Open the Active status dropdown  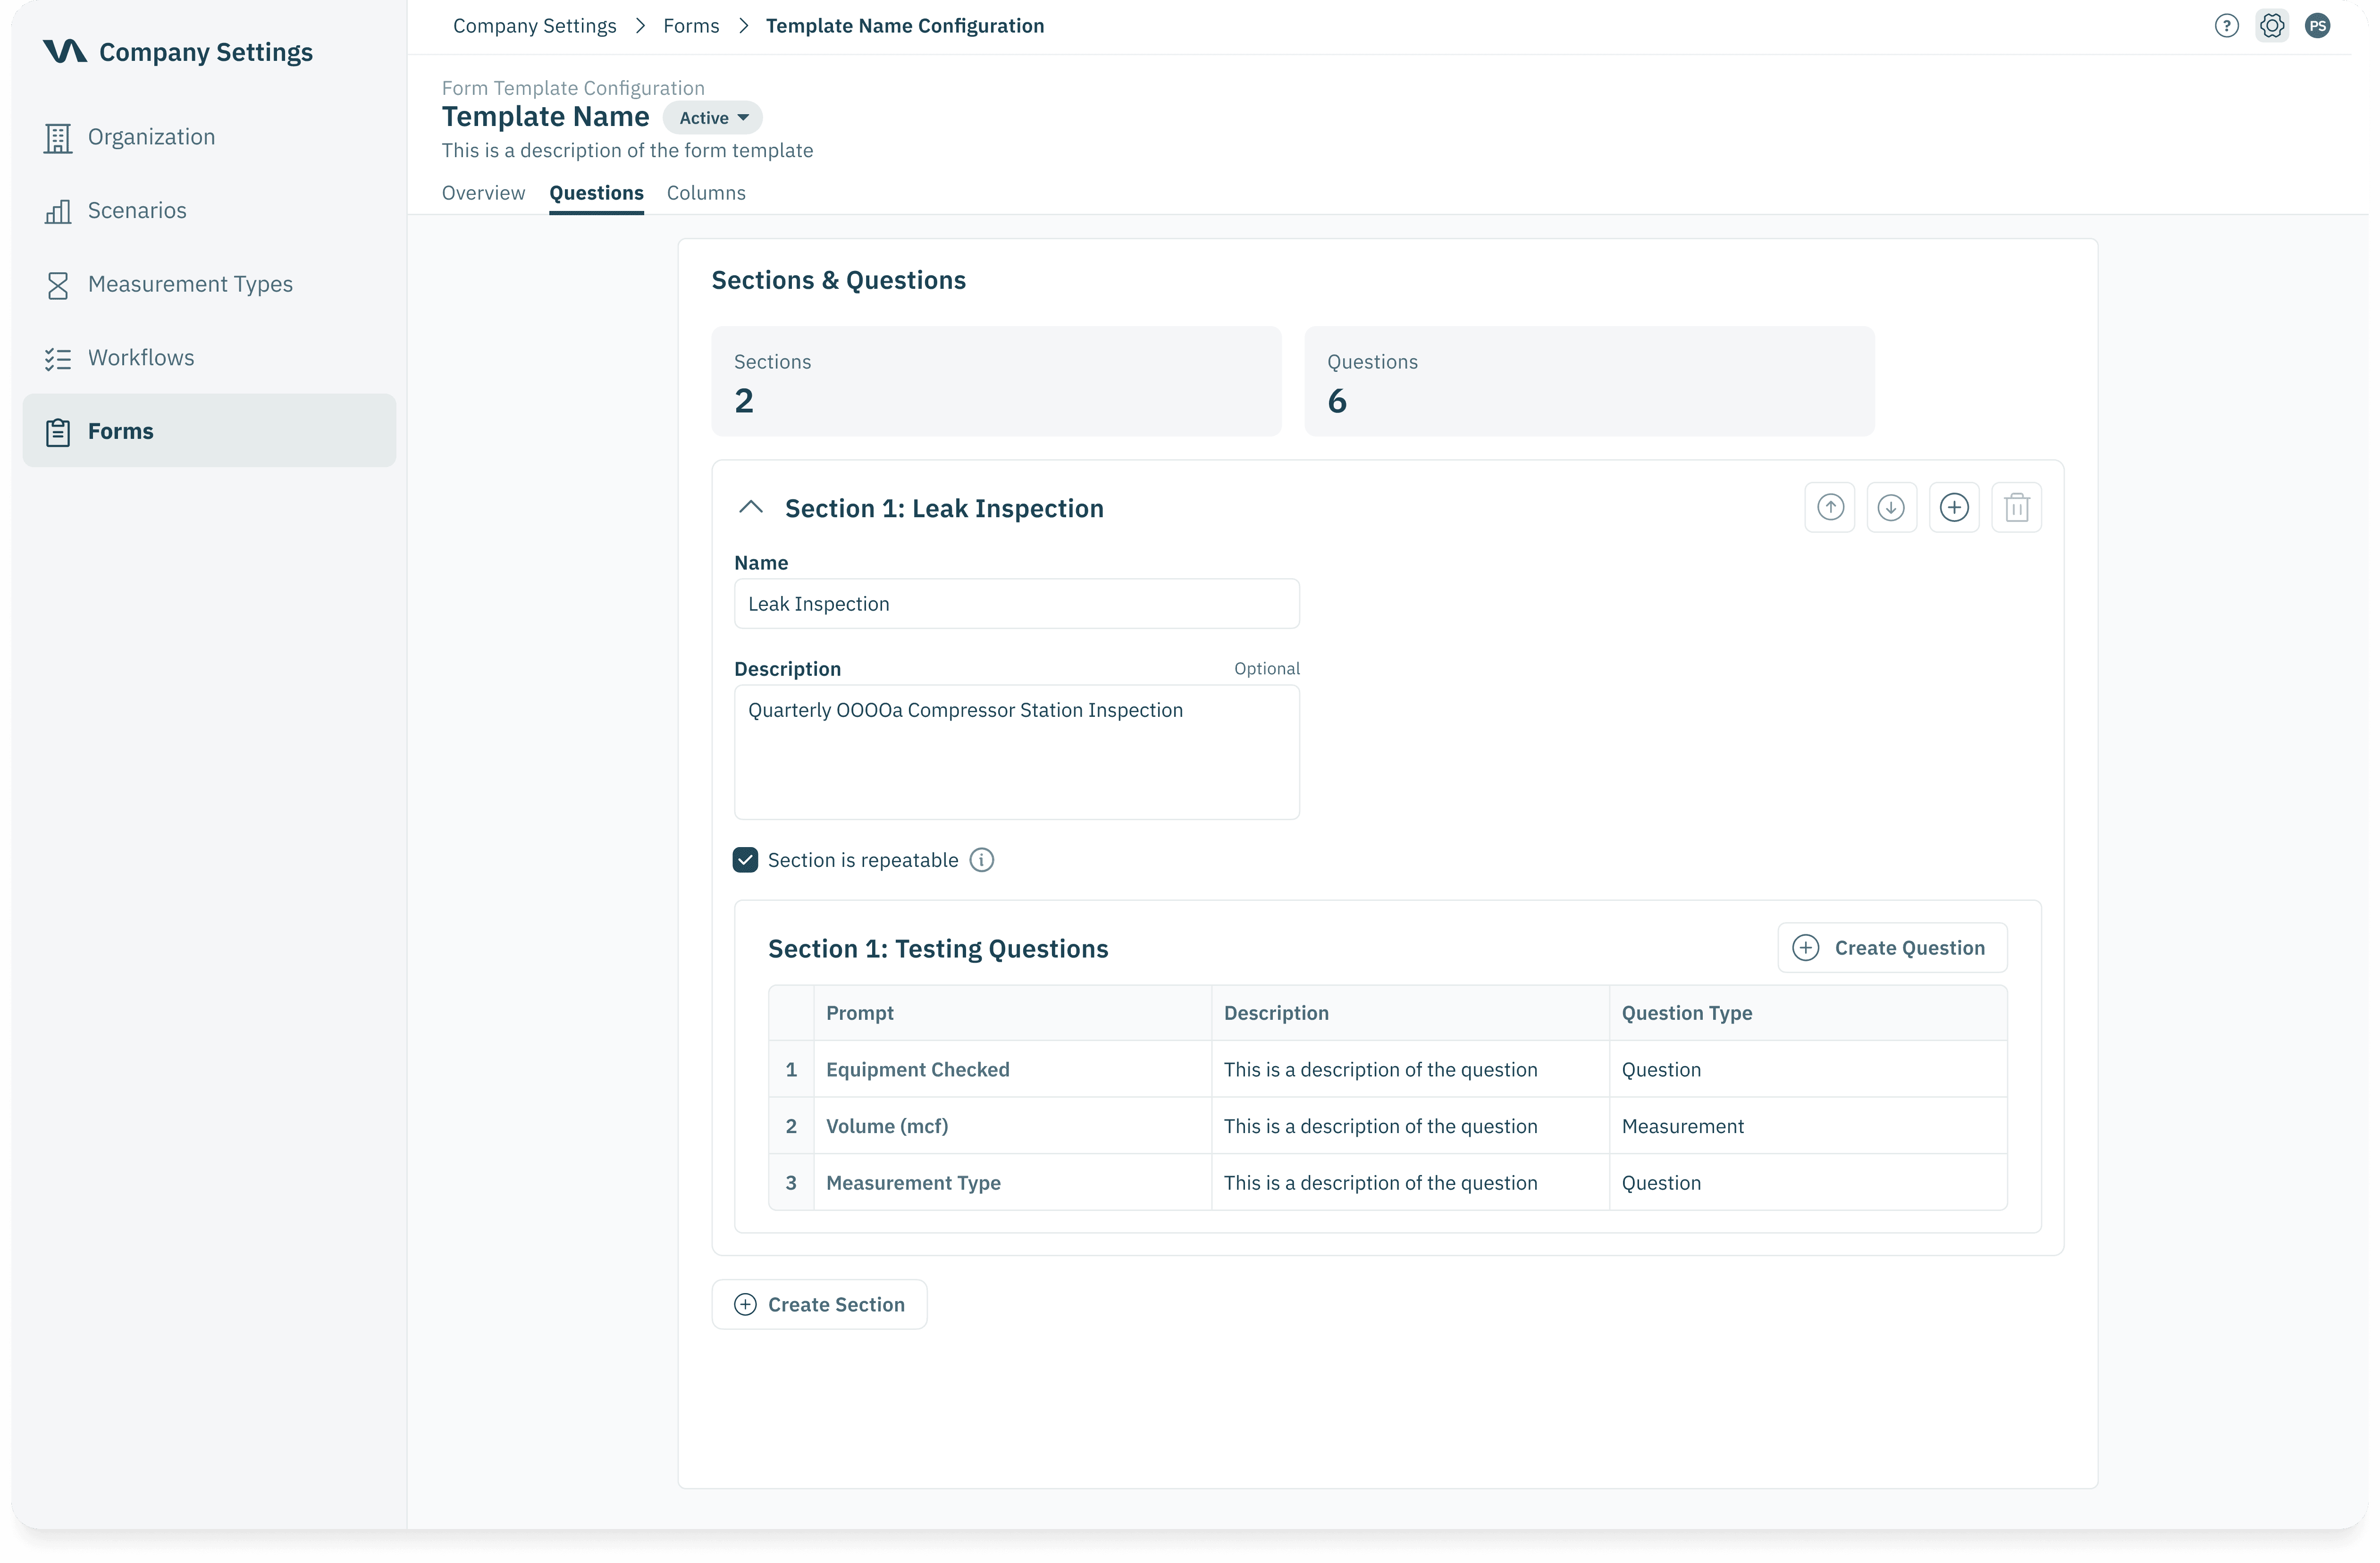713,118
